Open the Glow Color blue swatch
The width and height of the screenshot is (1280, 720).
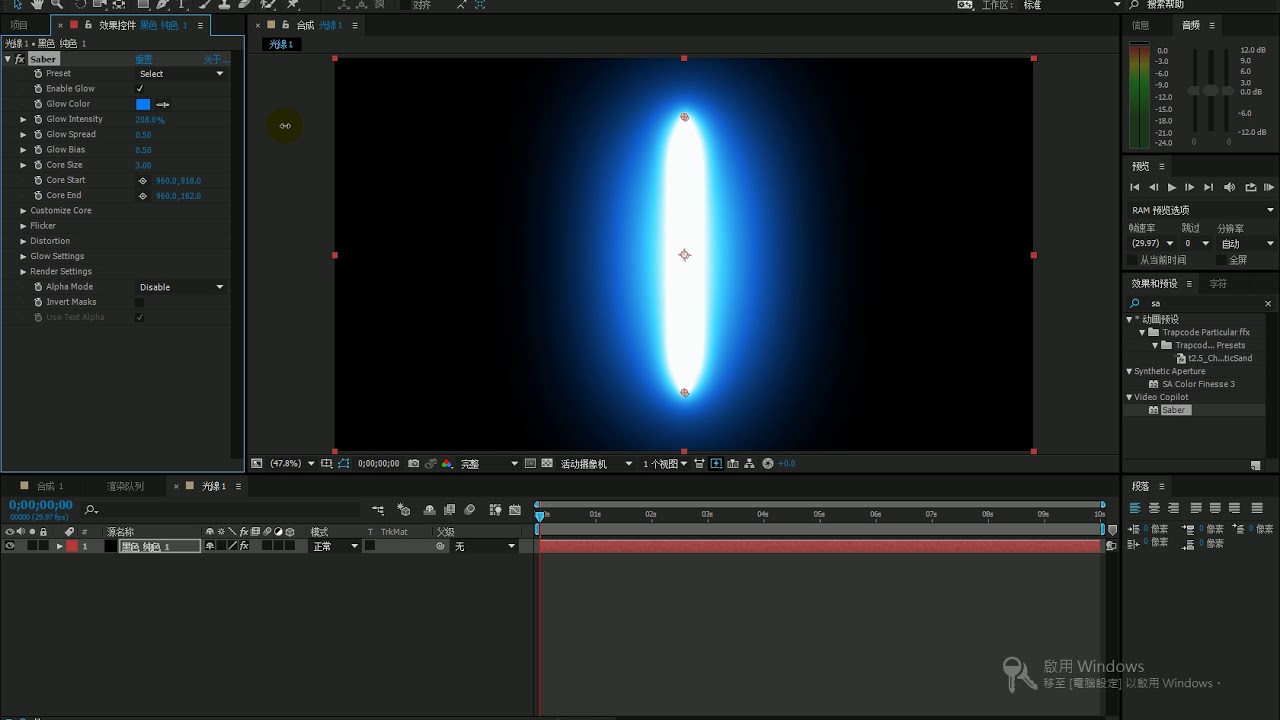[x=143, y=104]
